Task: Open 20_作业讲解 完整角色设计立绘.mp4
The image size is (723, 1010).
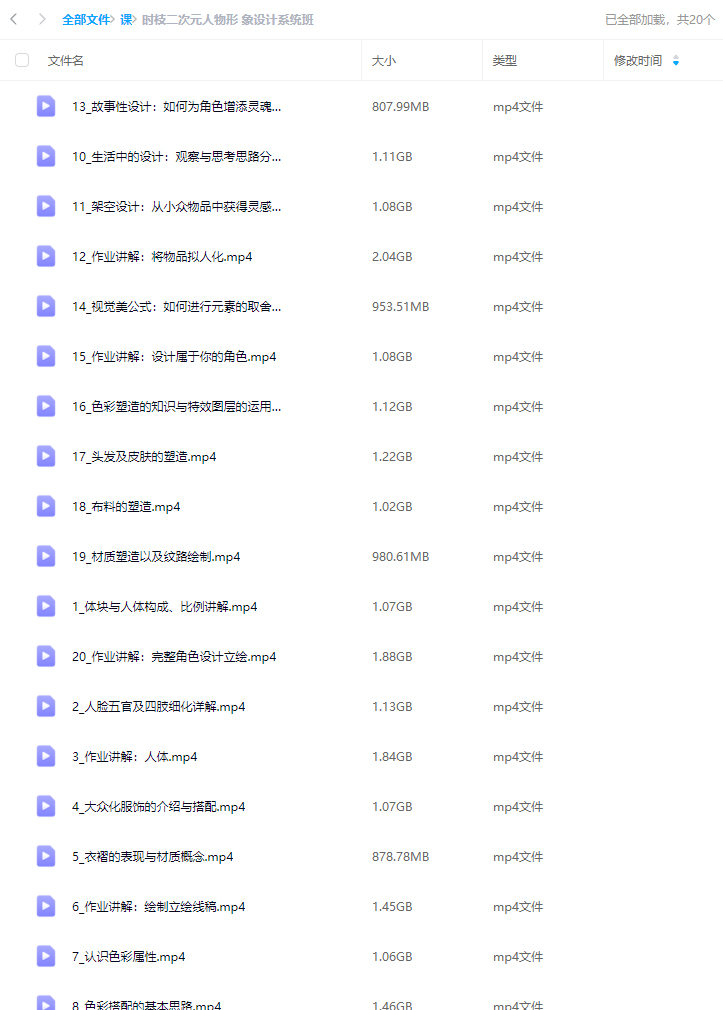Action: point(174,656)
